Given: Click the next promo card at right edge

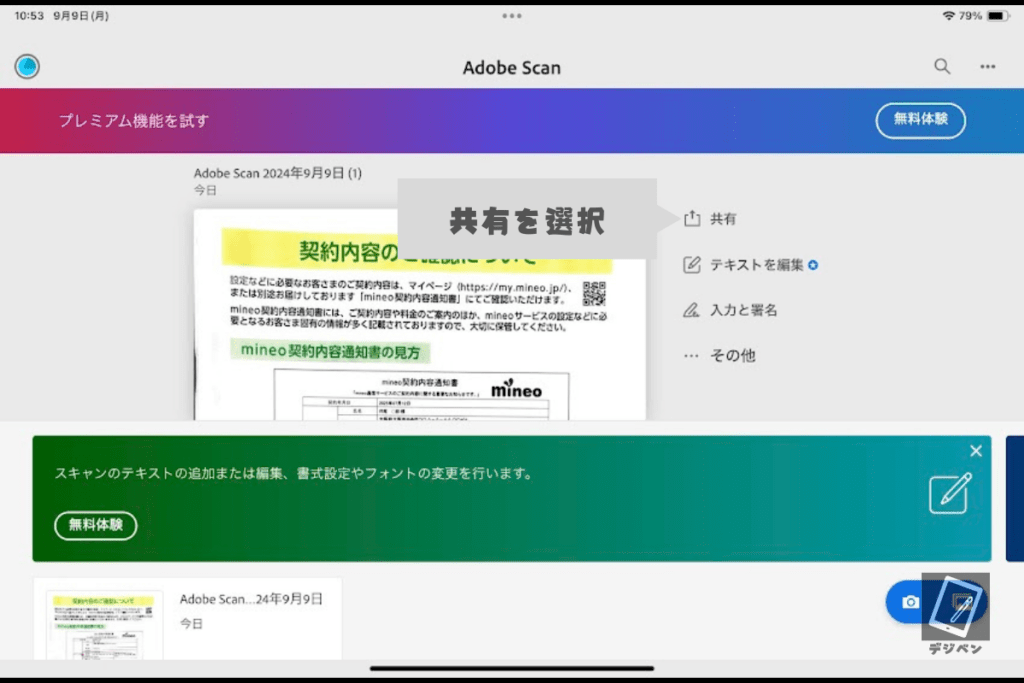Looking at the screenshot, I should [1015, 498].
